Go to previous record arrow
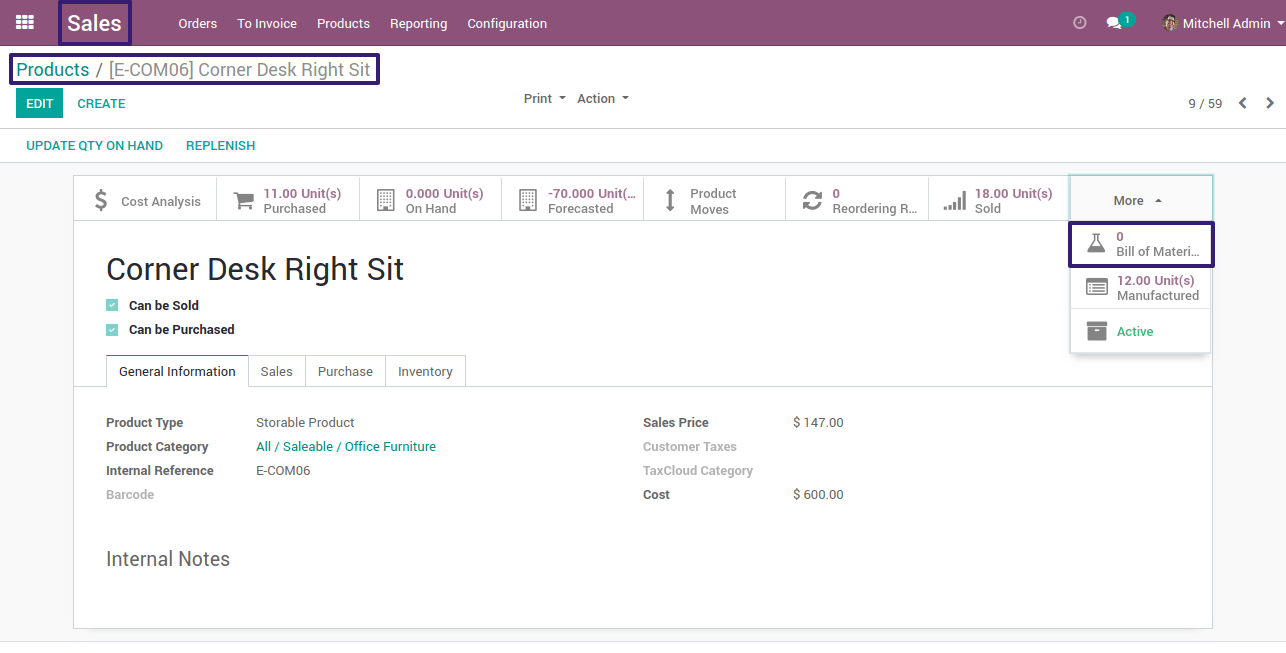Viewport: 1286px width, 653px height. [x=1242, y=103]
